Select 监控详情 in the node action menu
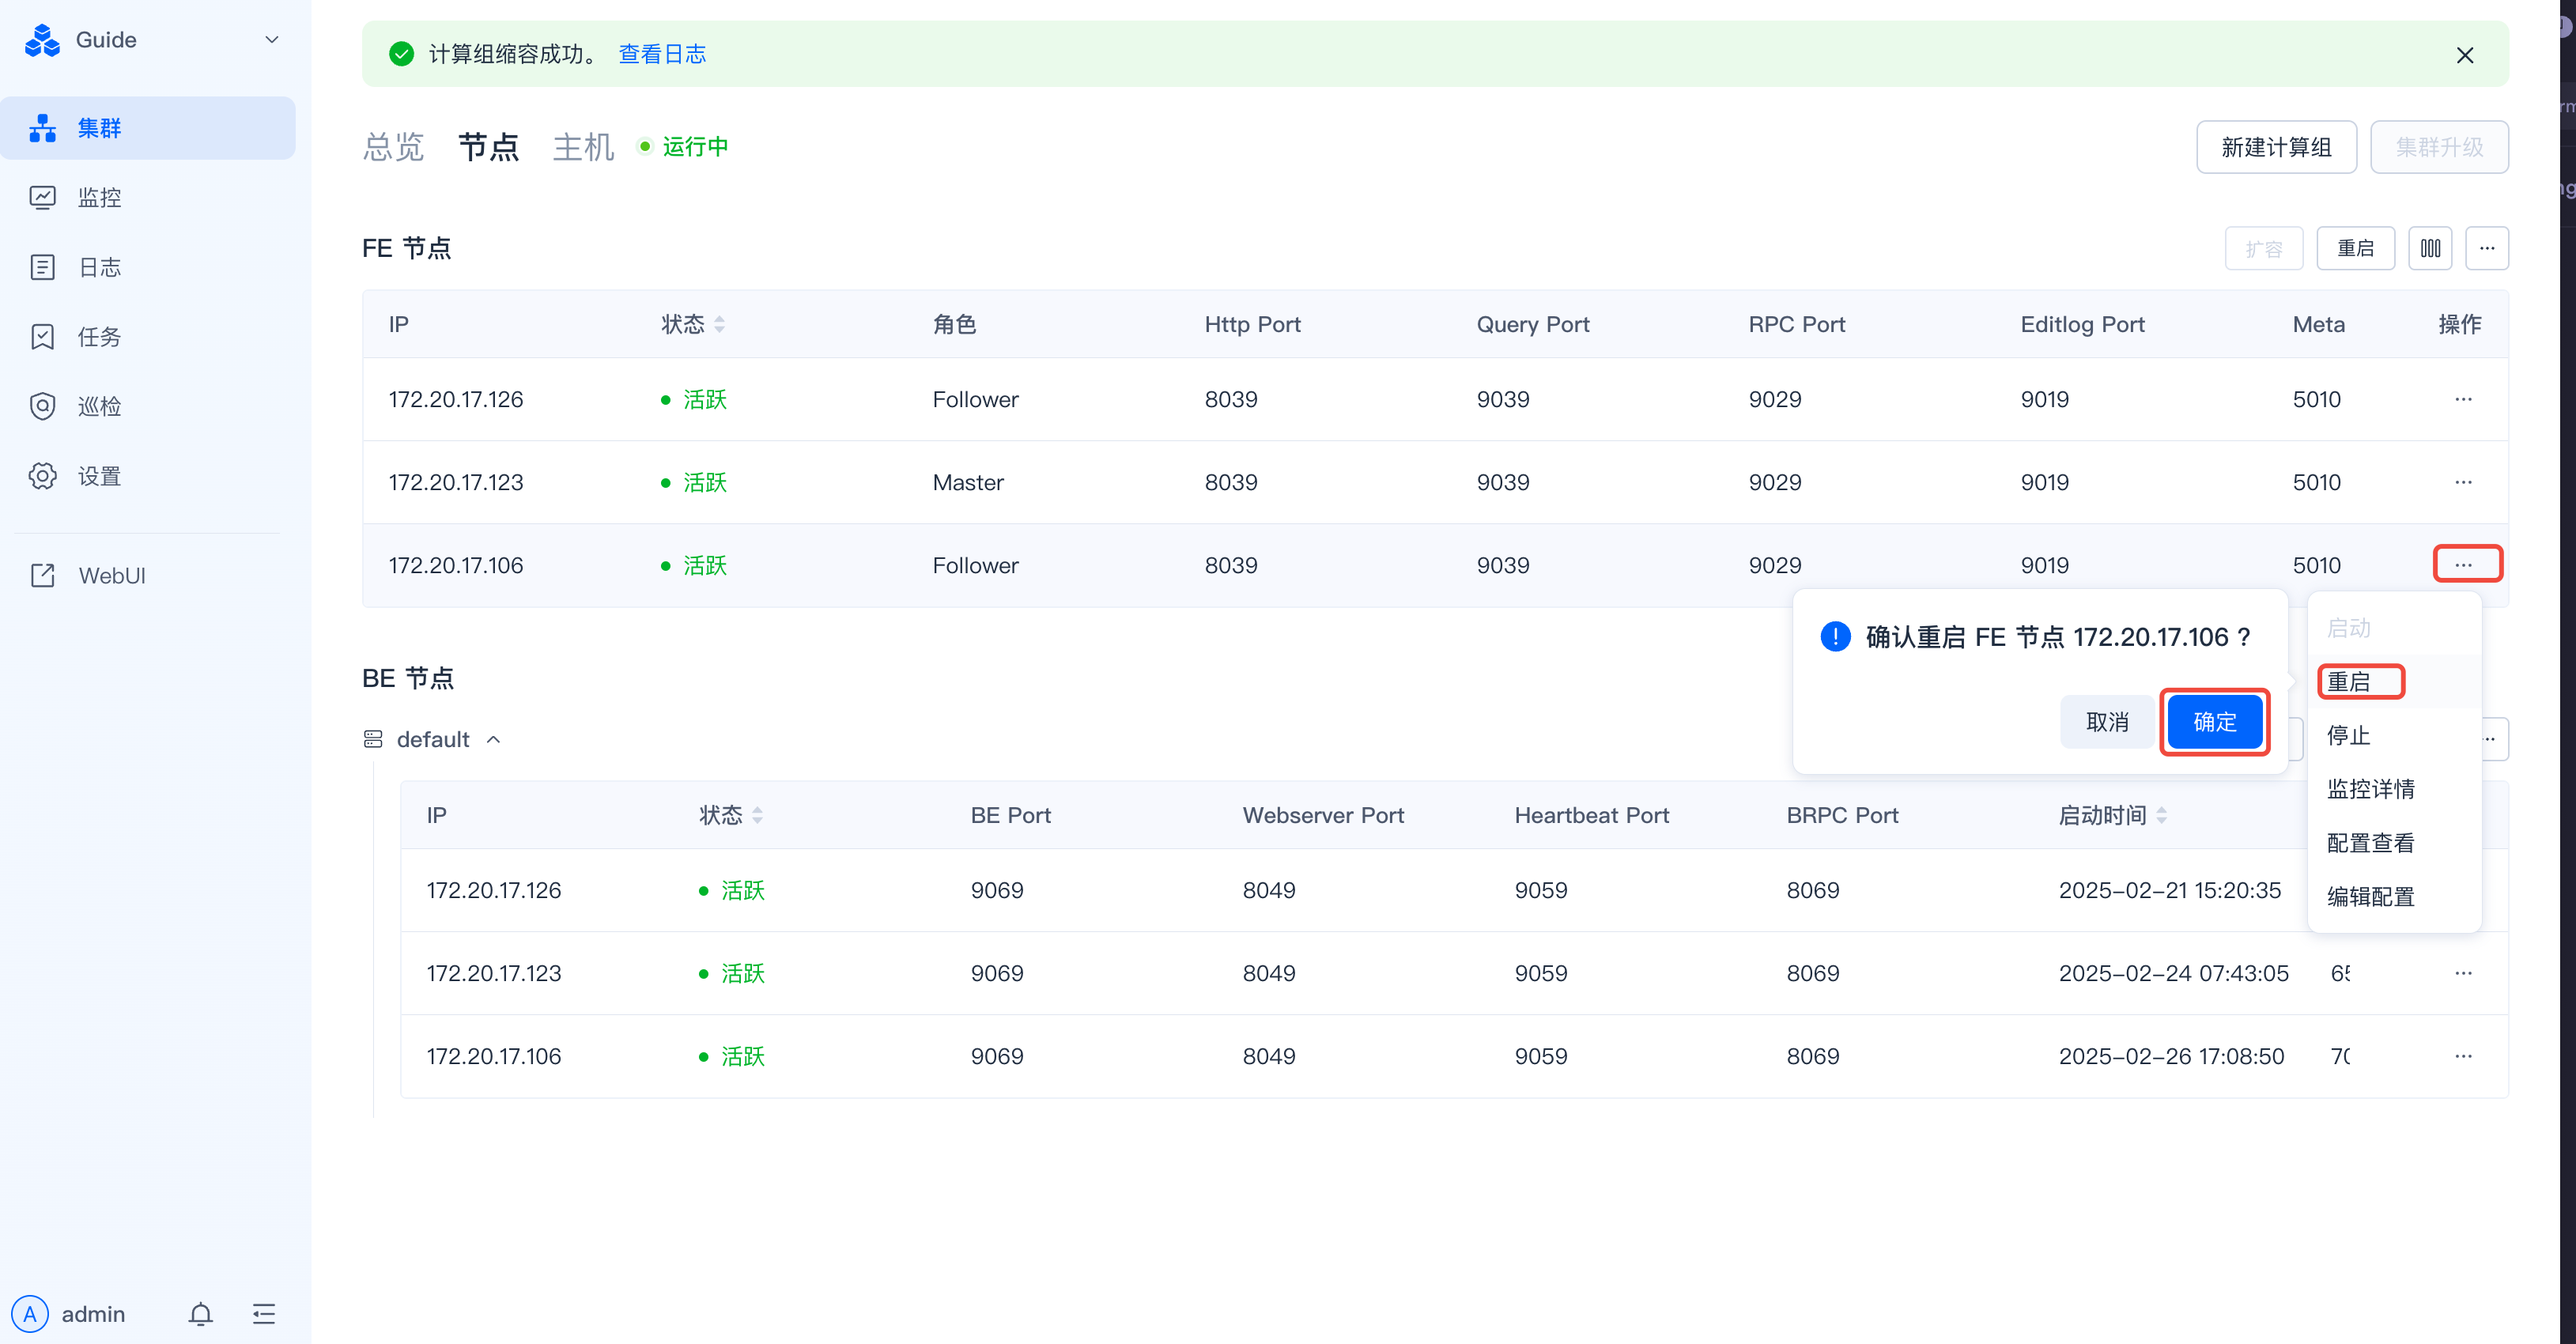 (x=2394, y=789)
